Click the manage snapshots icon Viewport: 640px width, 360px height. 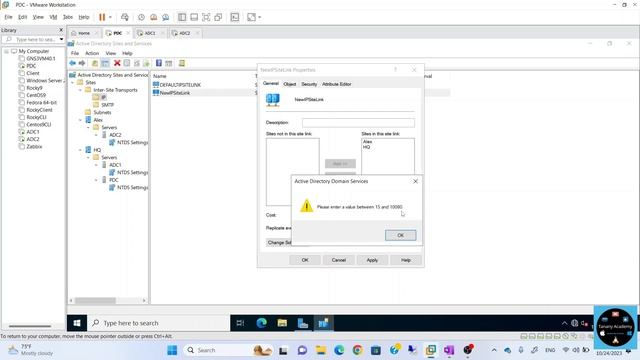[x=166, y=17]
